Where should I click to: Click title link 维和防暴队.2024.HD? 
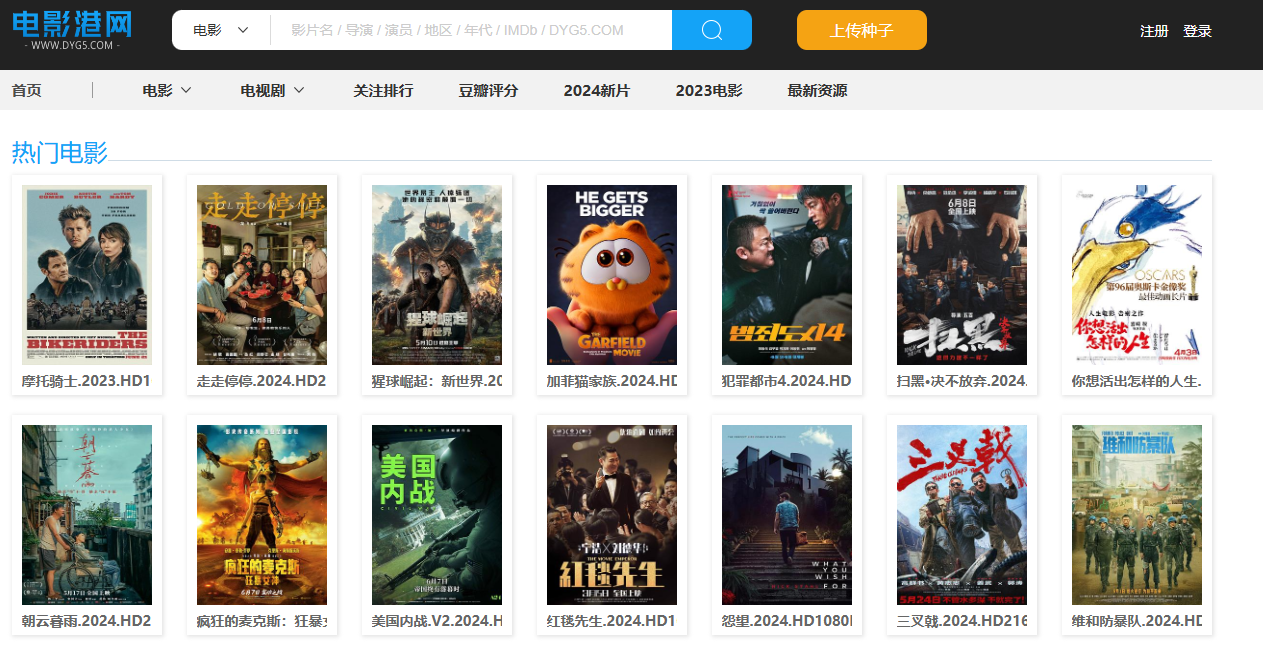click(1137, 621)
